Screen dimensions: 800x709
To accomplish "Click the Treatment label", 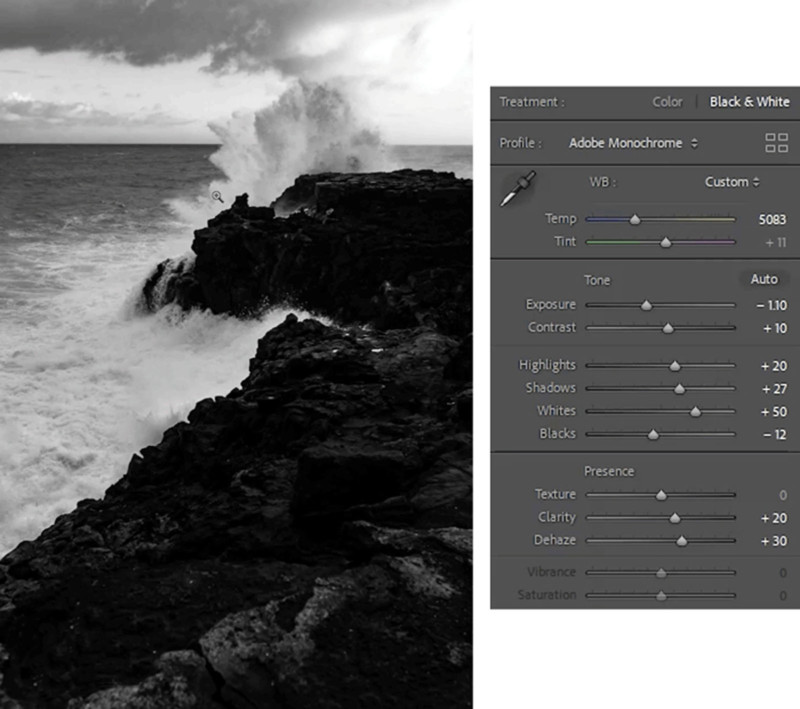I will click(x=532, y=102).
